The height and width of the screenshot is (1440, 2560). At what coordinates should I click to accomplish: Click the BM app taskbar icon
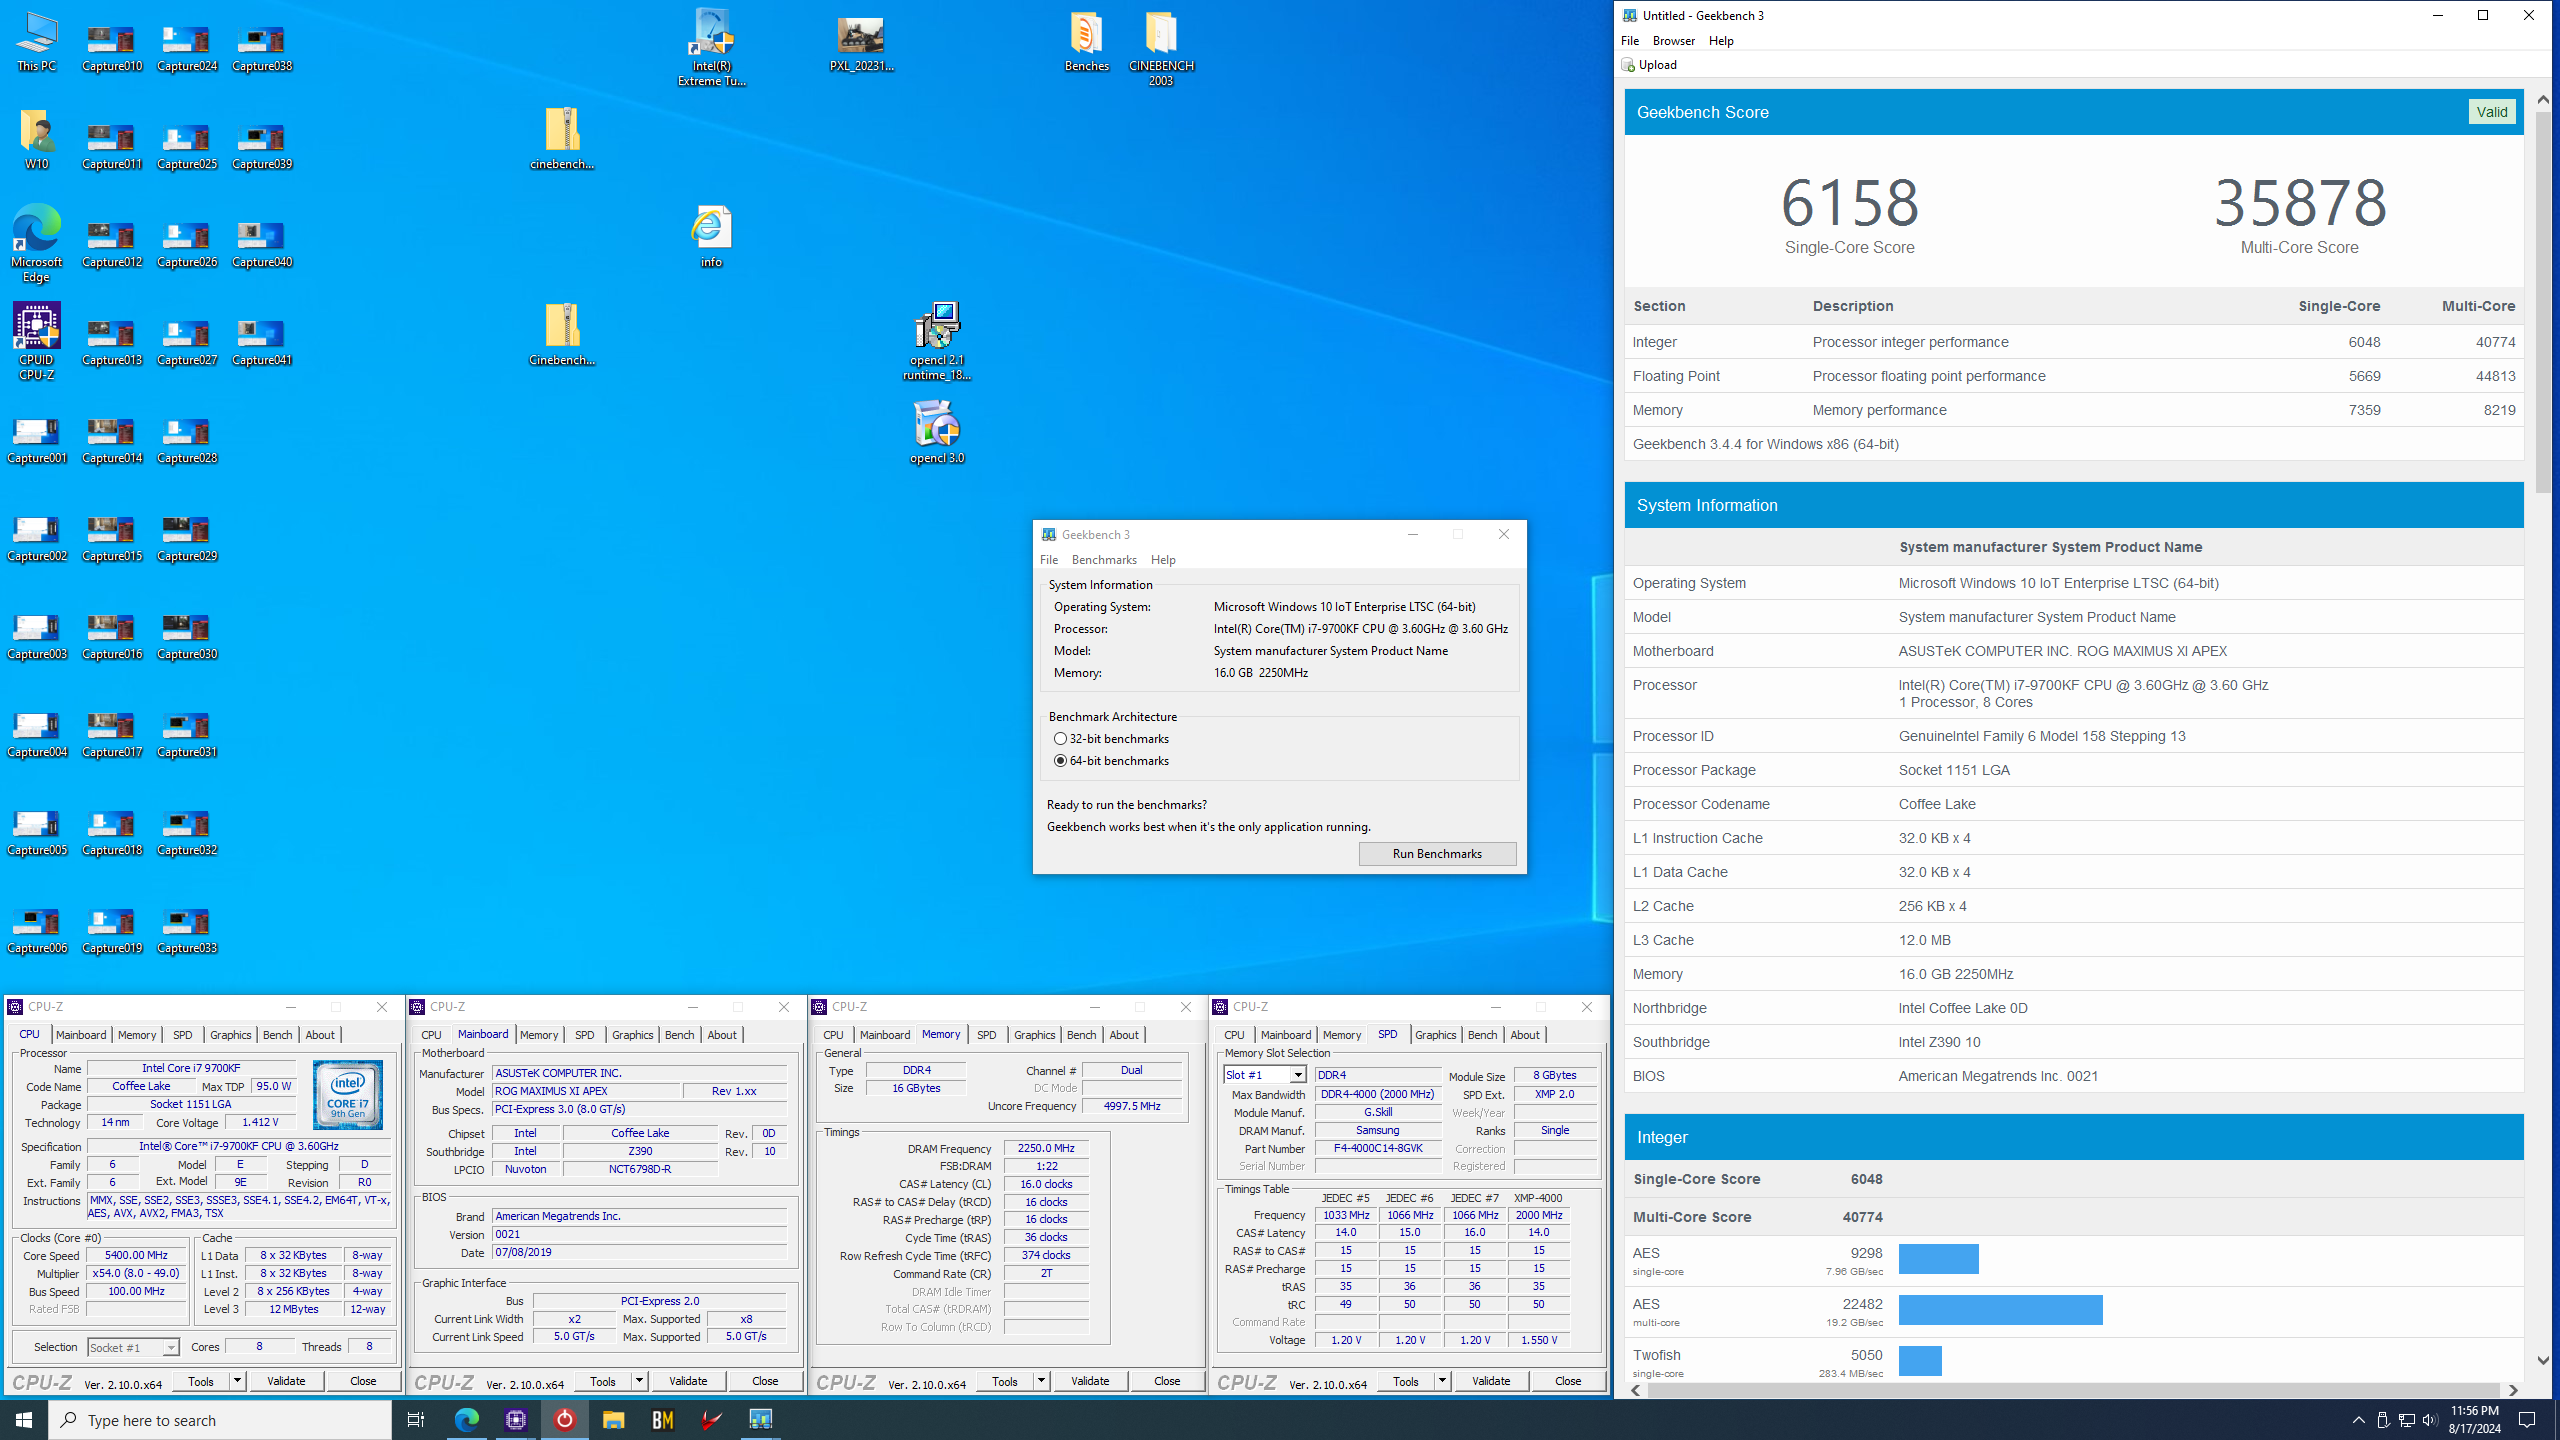coord(662,1420)
